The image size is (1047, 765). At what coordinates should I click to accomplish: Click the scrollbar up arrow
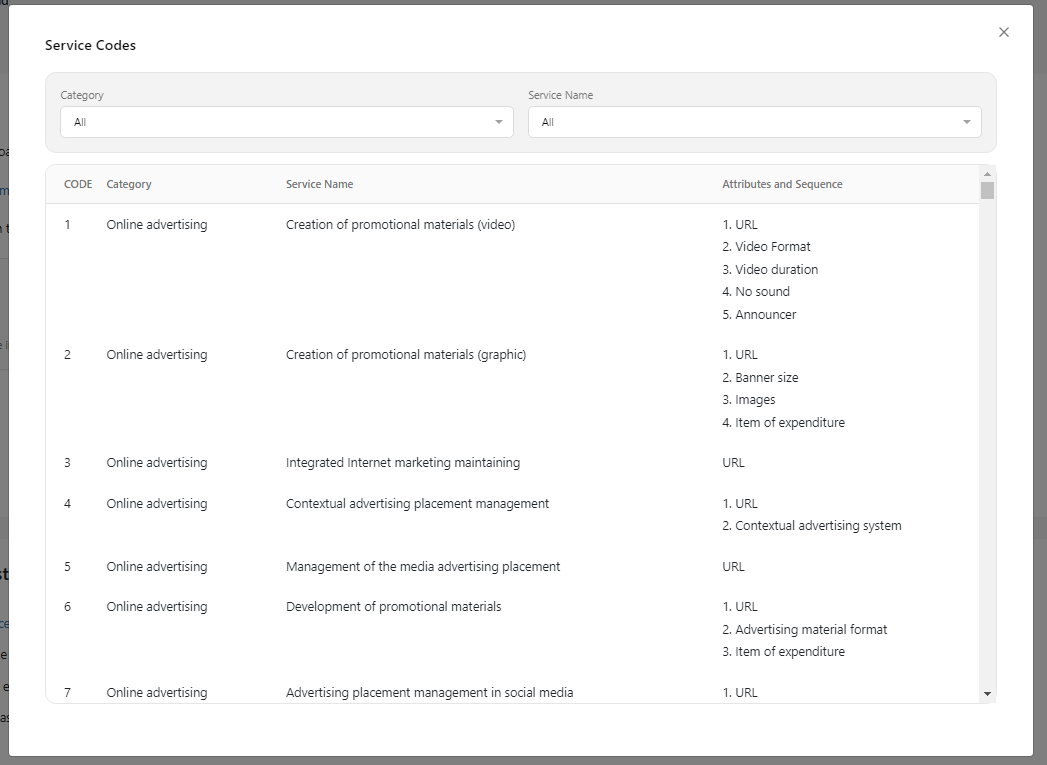click(x=988, y=174)
